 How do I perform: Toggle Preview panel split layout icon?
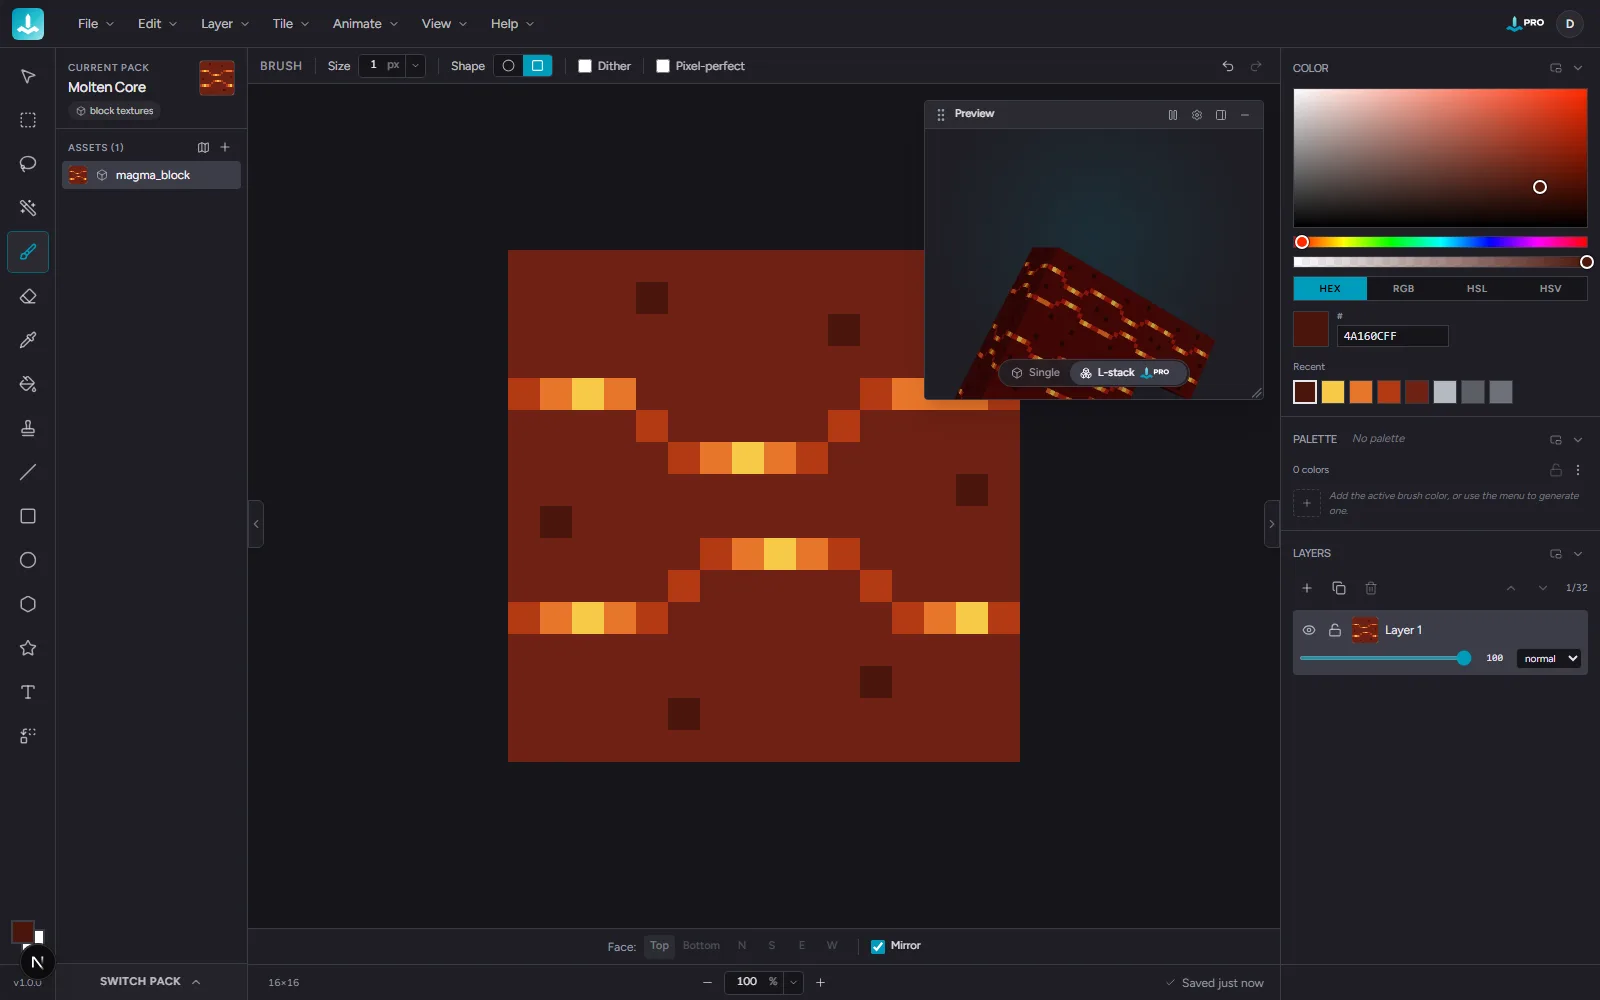pos(1221,115)
